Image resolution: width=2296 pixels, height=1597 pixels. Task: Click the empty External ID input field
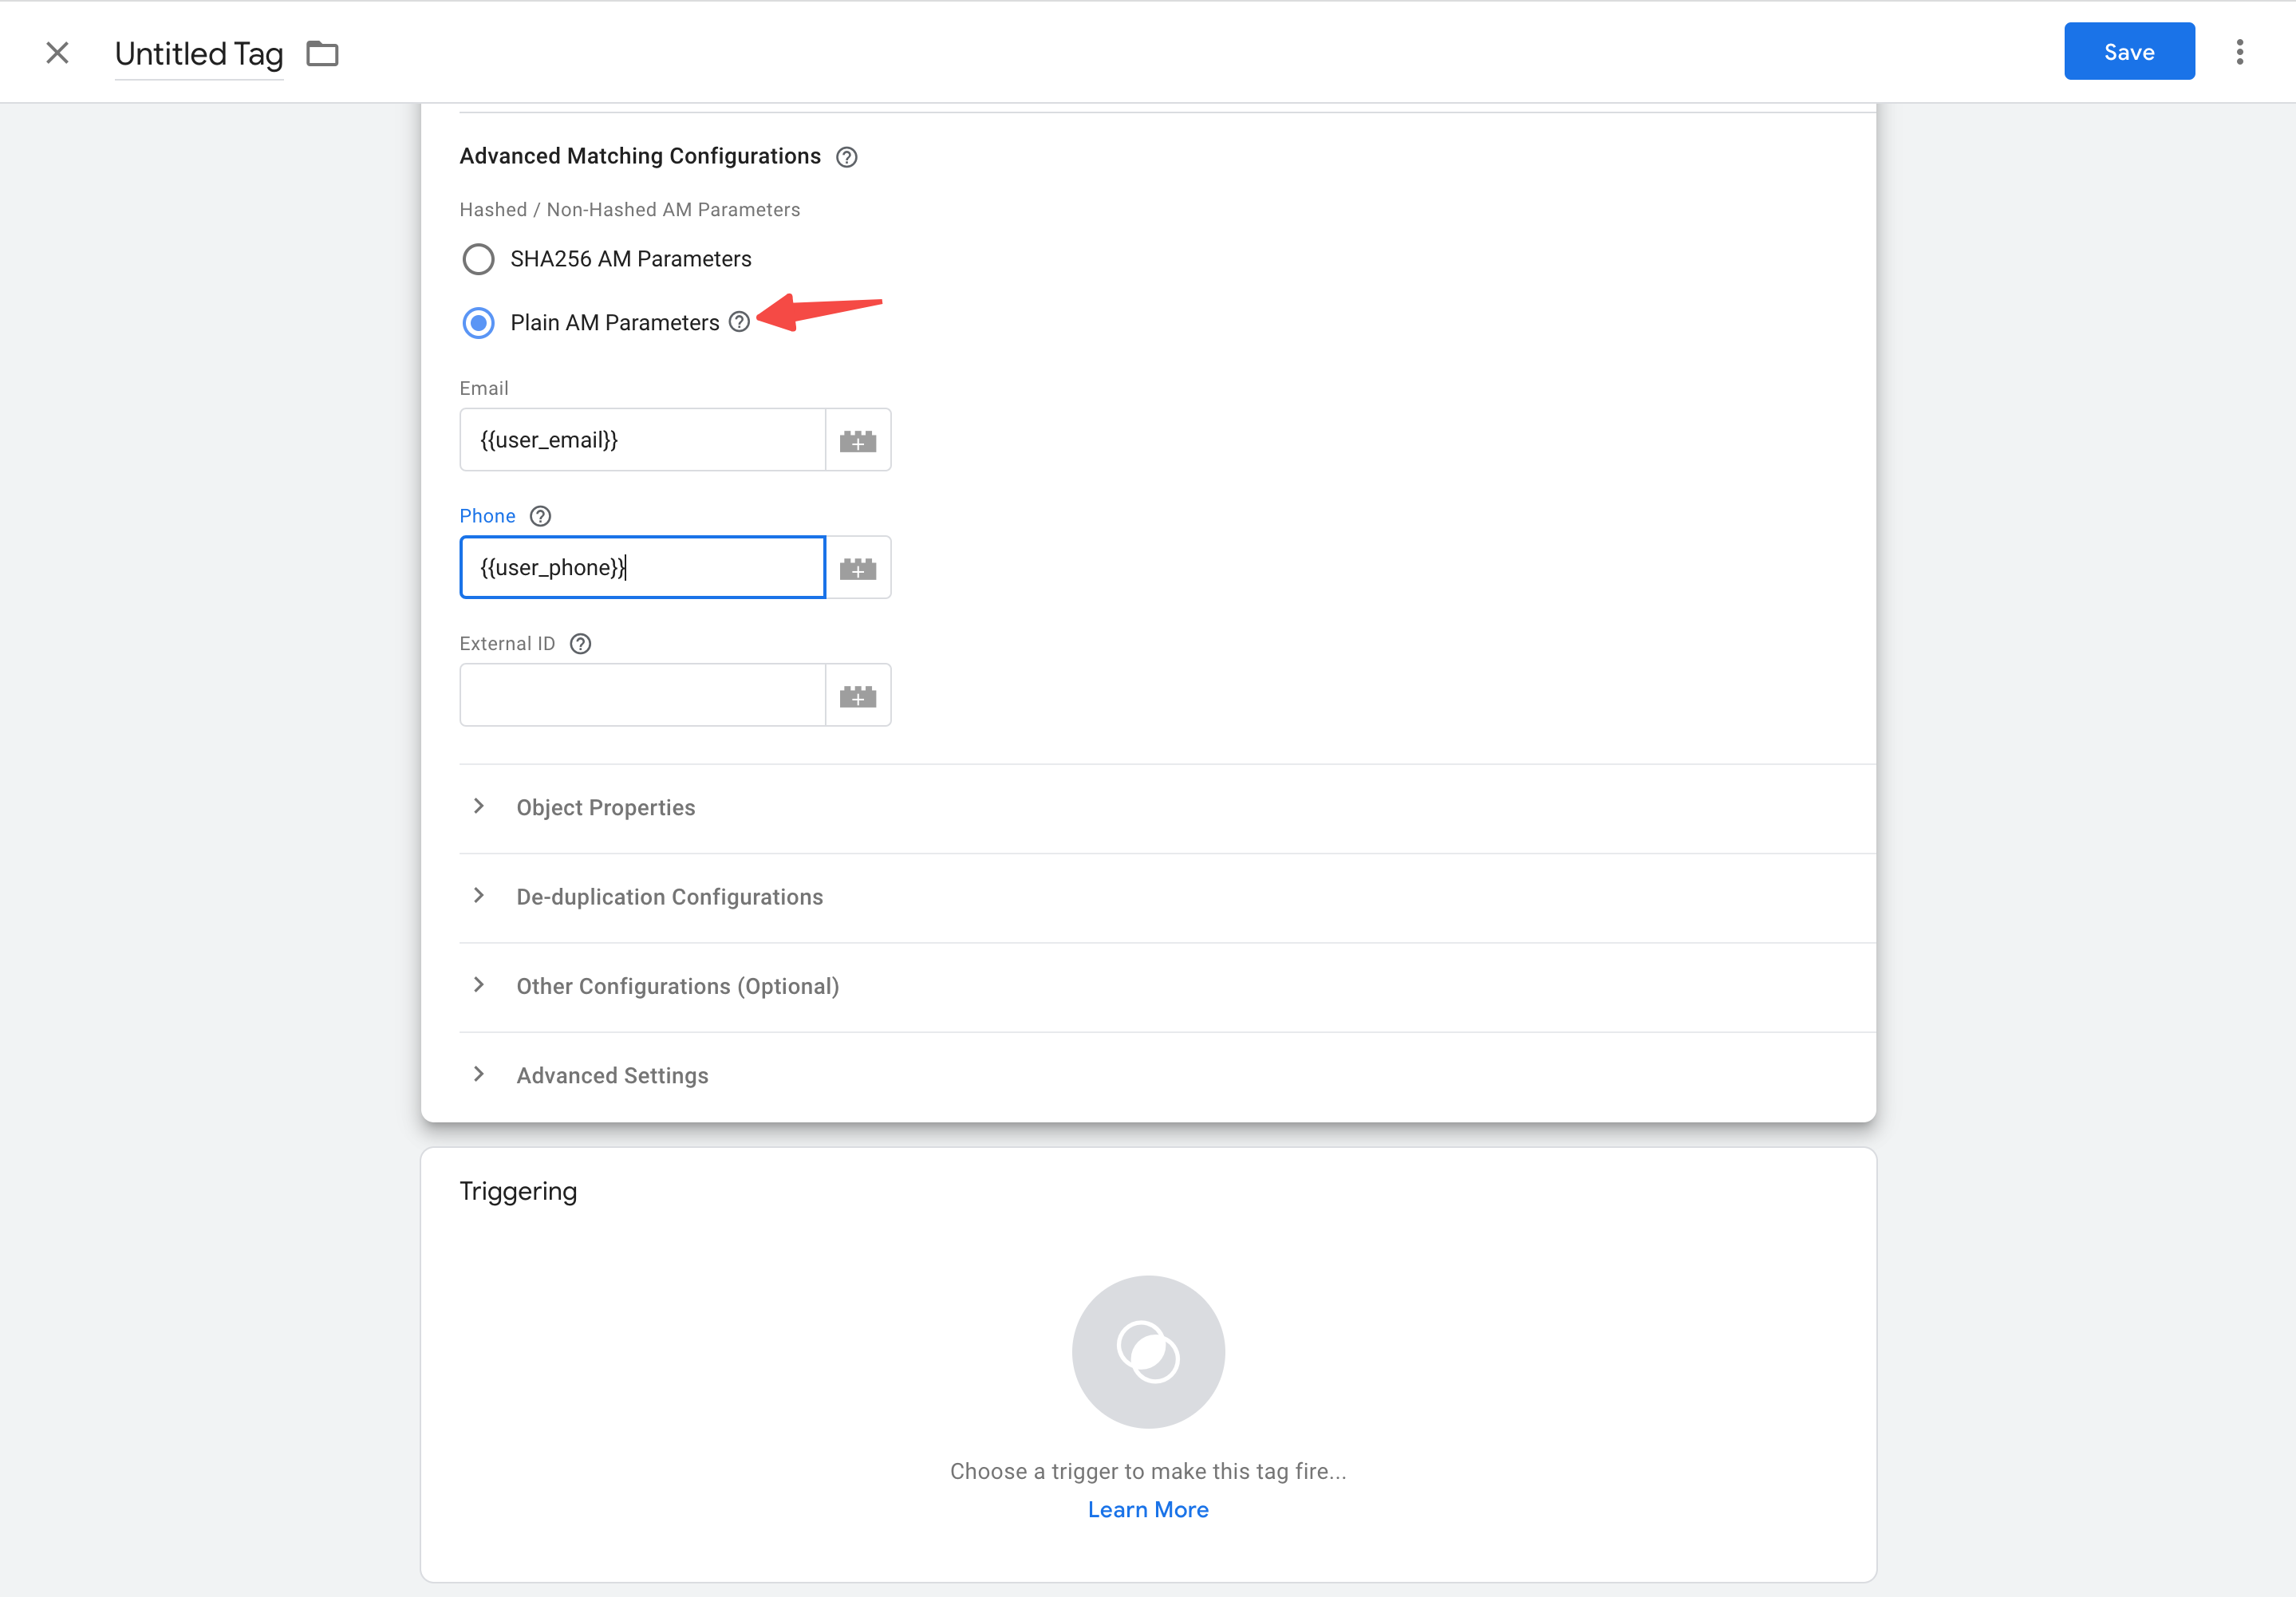(x=642, y=695)
